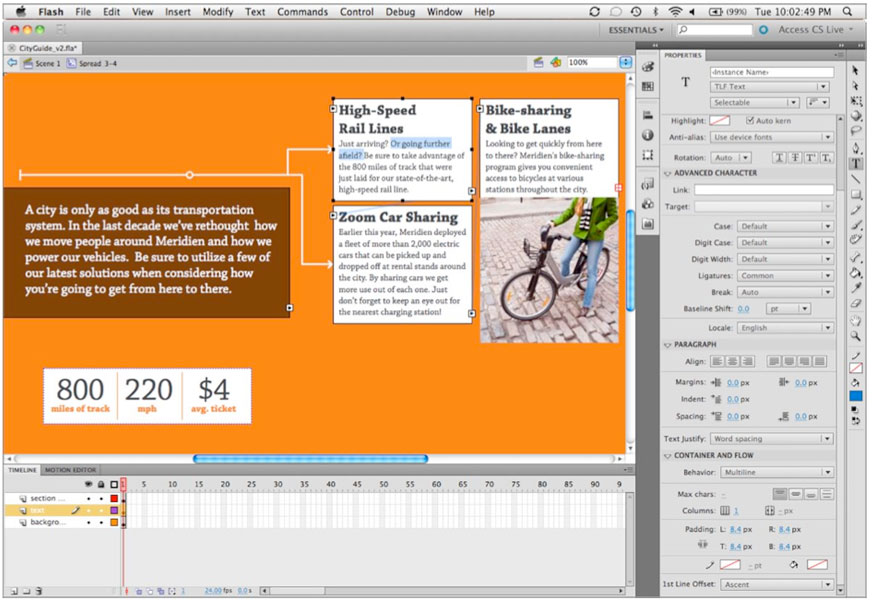Switch to the Motion Editor tab
This screenshot has height=601, width=872.
pyautogui.click(x=71, y=470)
